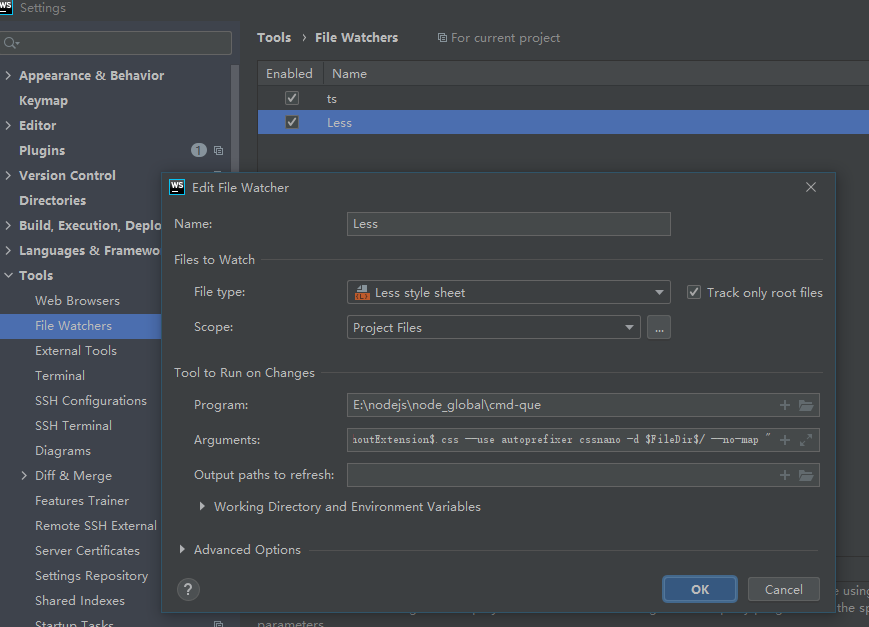Expand Appearance & Behavior tree node
This screenshot has width=869, height=627.
click(x=8, y=75)
